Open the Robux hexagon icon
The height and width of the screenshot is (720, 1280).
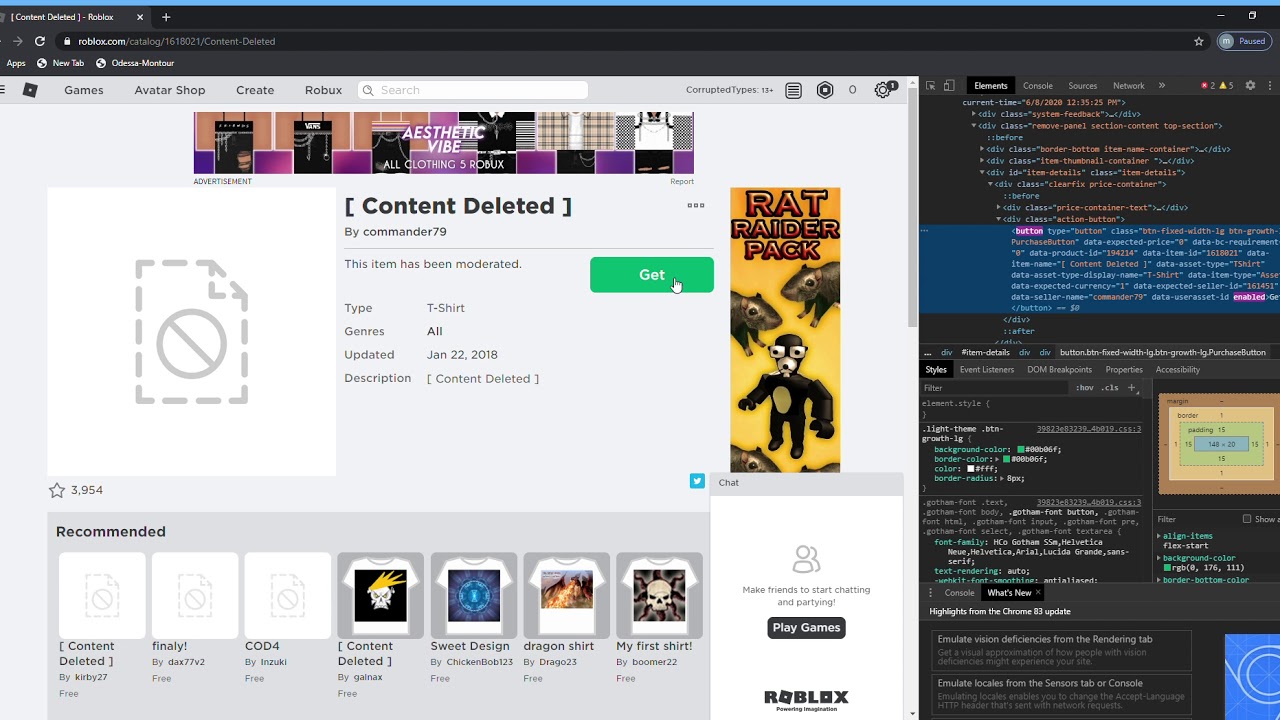825,90
